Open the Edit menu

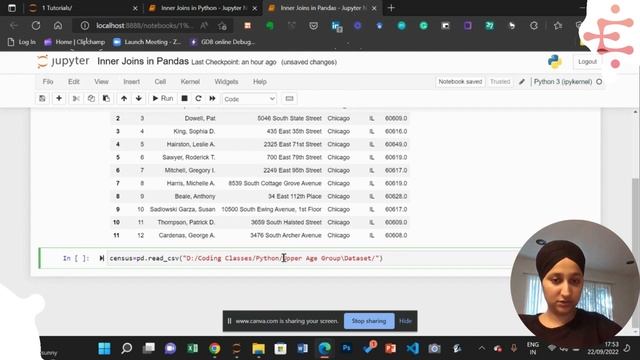[74, 82]
